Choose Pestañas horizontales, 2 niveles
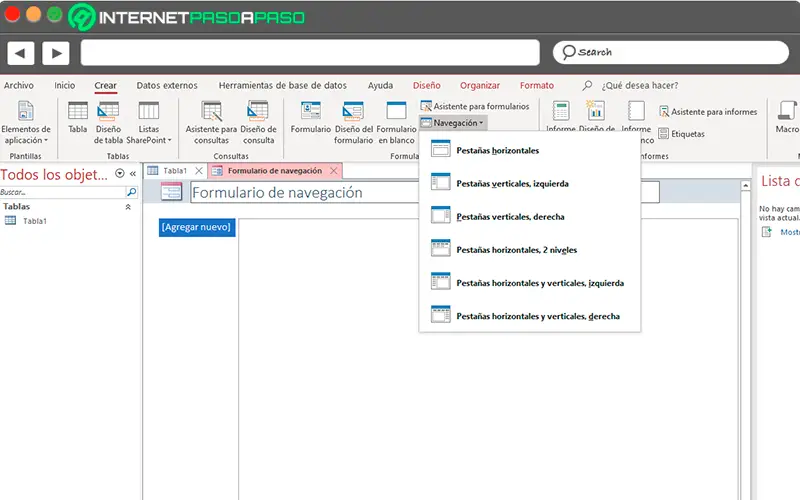 530,249
